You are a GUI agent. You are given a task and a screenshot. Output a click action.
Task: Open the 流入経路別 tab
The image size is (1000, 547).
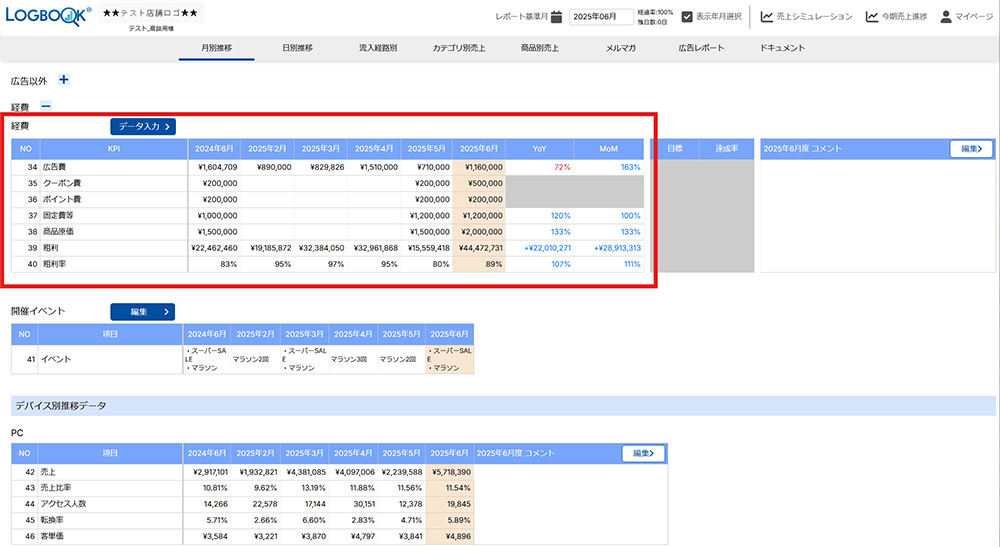(378, 48)
